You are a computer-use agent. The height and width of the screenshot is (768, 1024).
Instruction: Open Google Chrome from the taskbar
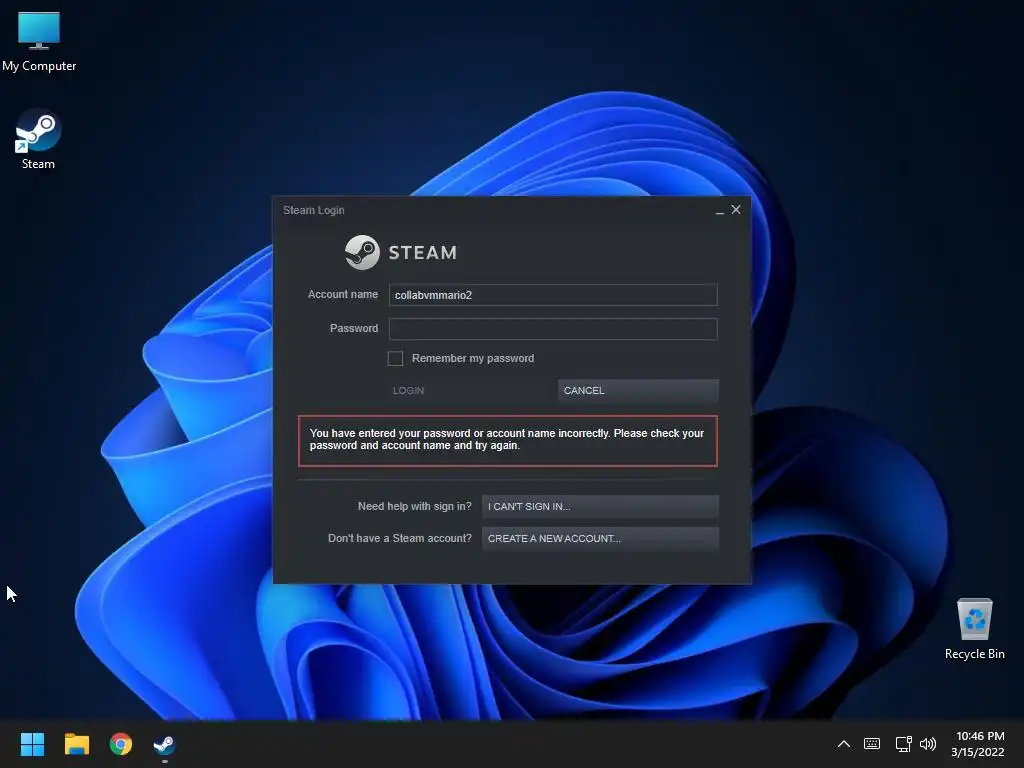coord(121,744)
